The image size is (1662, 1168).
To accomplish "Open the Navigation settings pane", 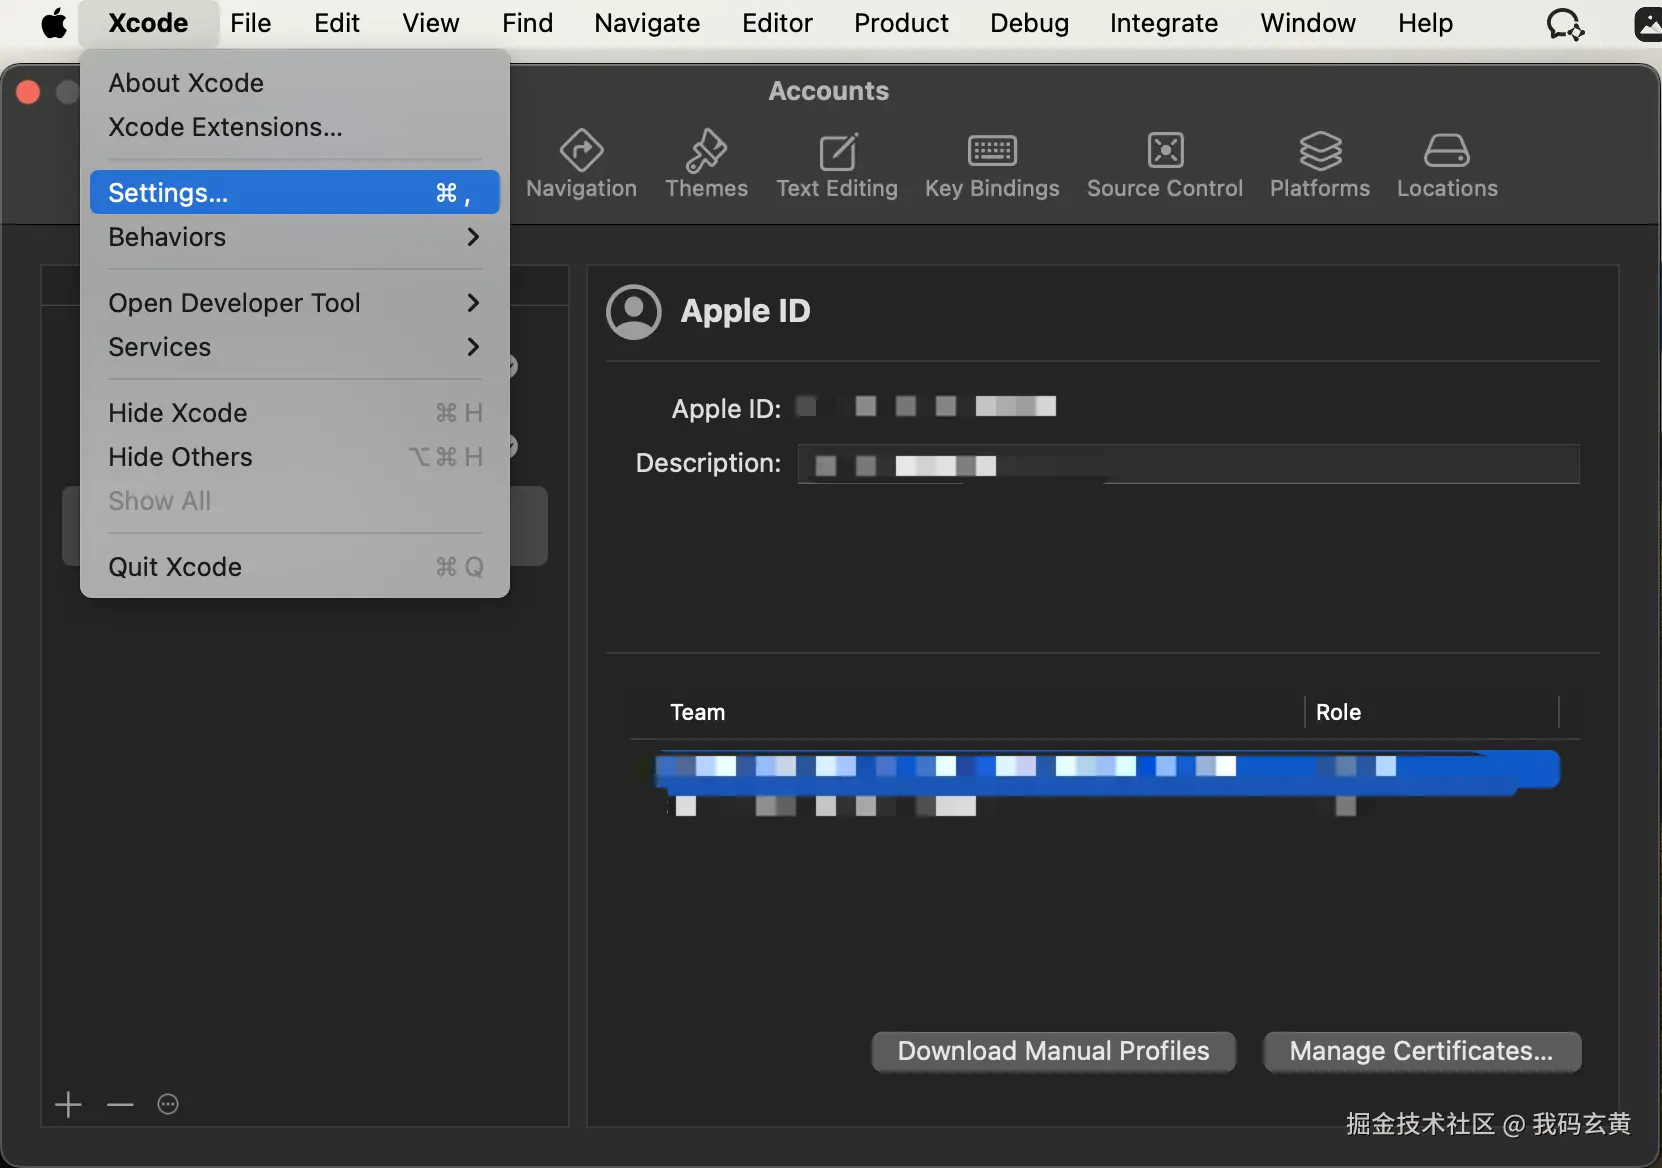I will [x=581, y=164].
